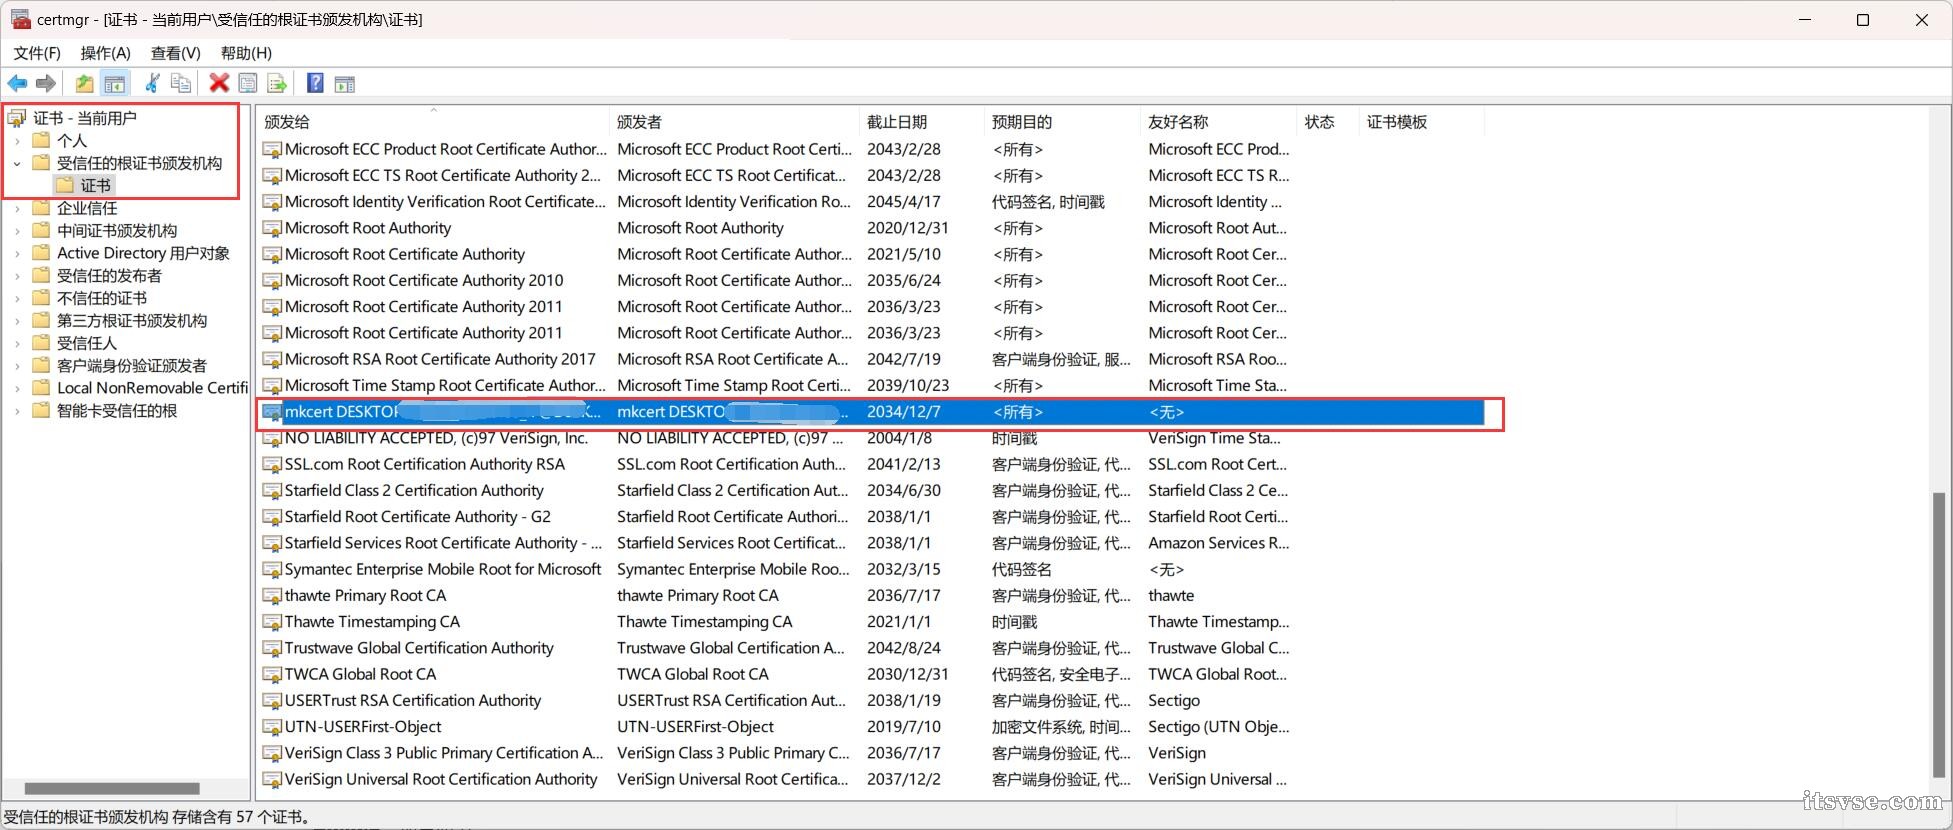Image resolution: width=1953 pixels, height=830 pixels.
Task: Open the 操作(A) menu
Action: [105, 53]
